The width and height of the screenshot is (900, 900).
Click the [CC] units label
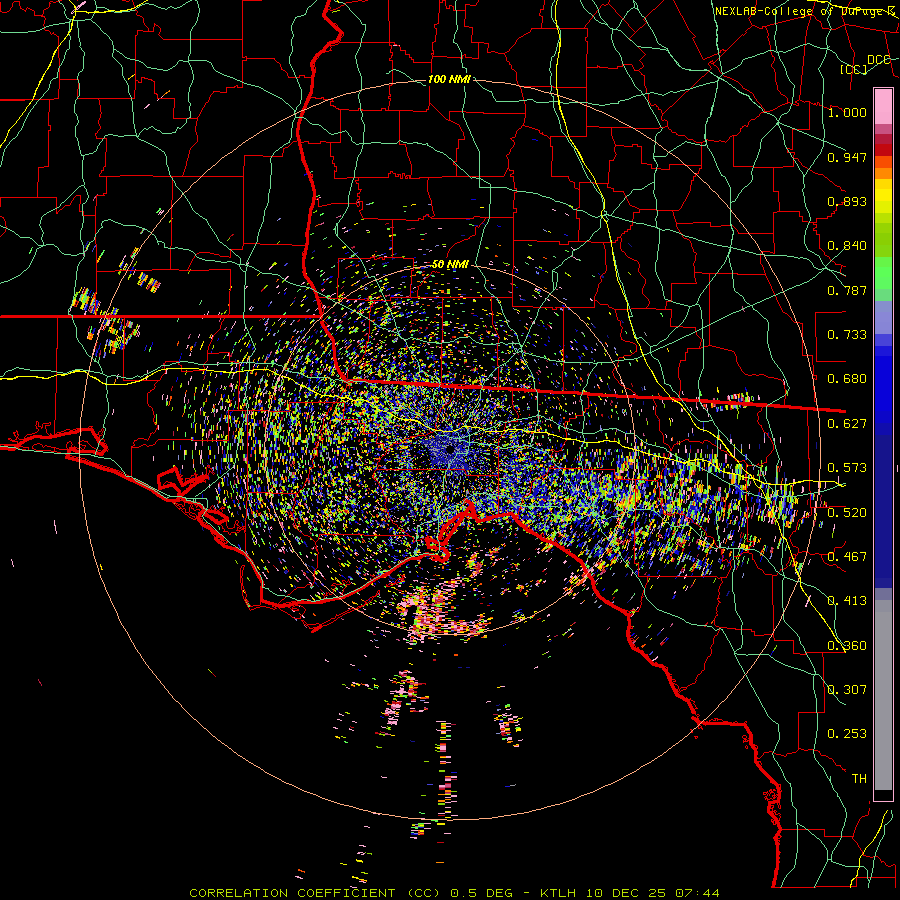click(x=854, y=69)
